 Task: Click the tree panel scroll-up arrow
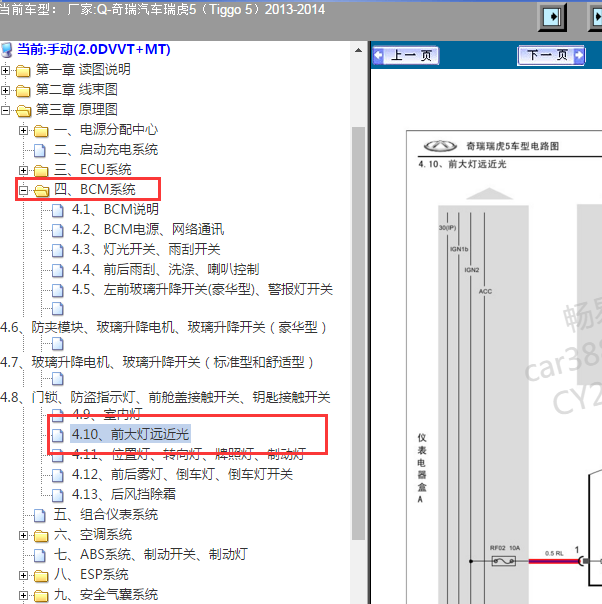coord(359,50)
